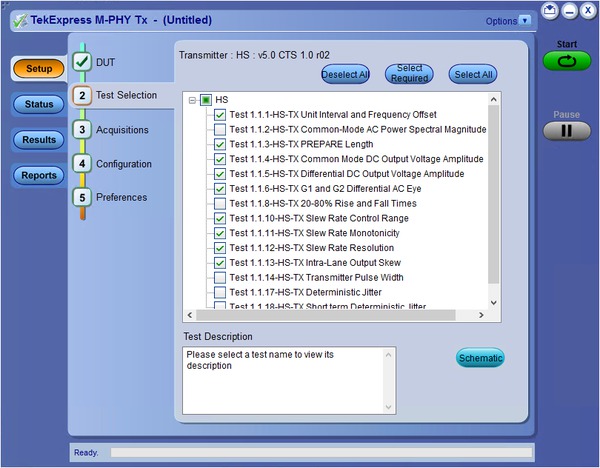Viewport: 600px width, 468px height.
Task: Uncheck Test 1.1.5 Differential DC Output Voltage
Action: (220, 174)
